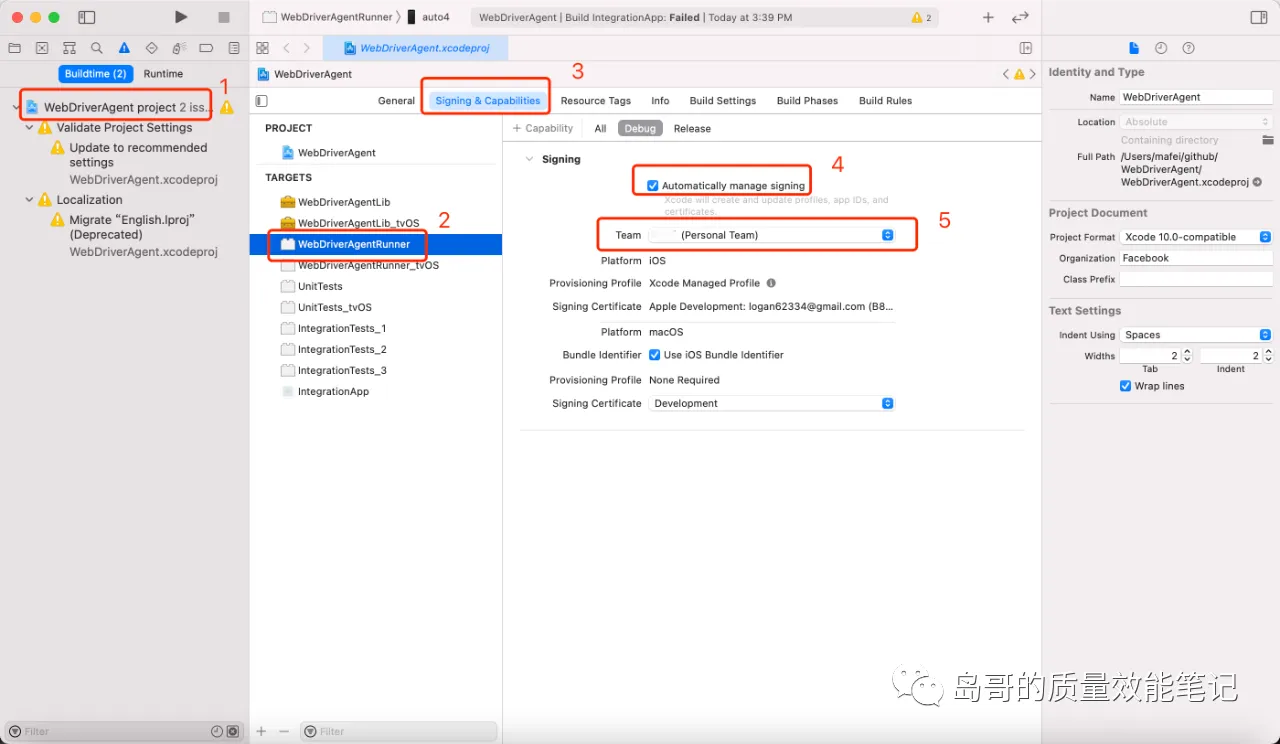Select the issue navigator triangle icon
Viewport: 1280px width, 744px height.
[124, 48]
